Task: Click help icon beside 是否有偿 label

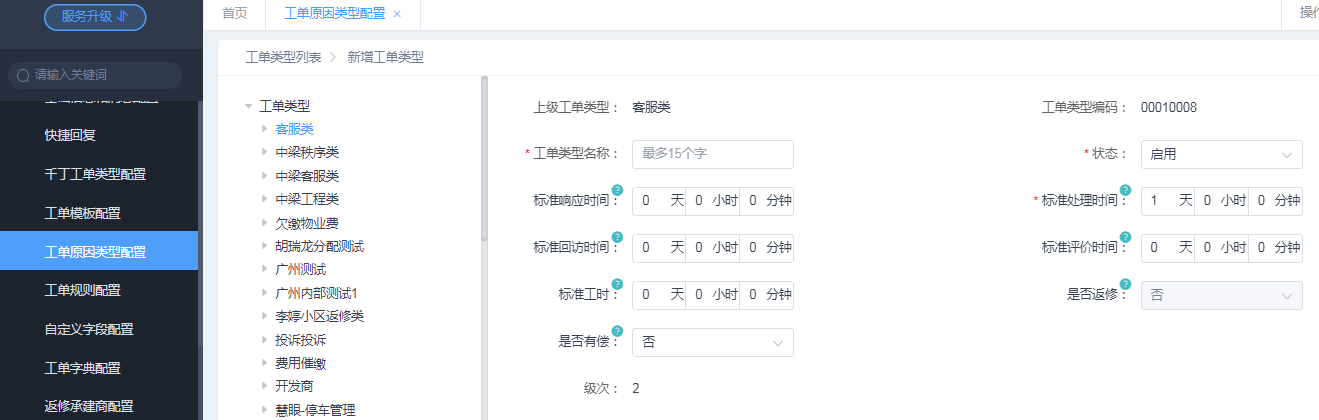Action: [x=617, y=331]
